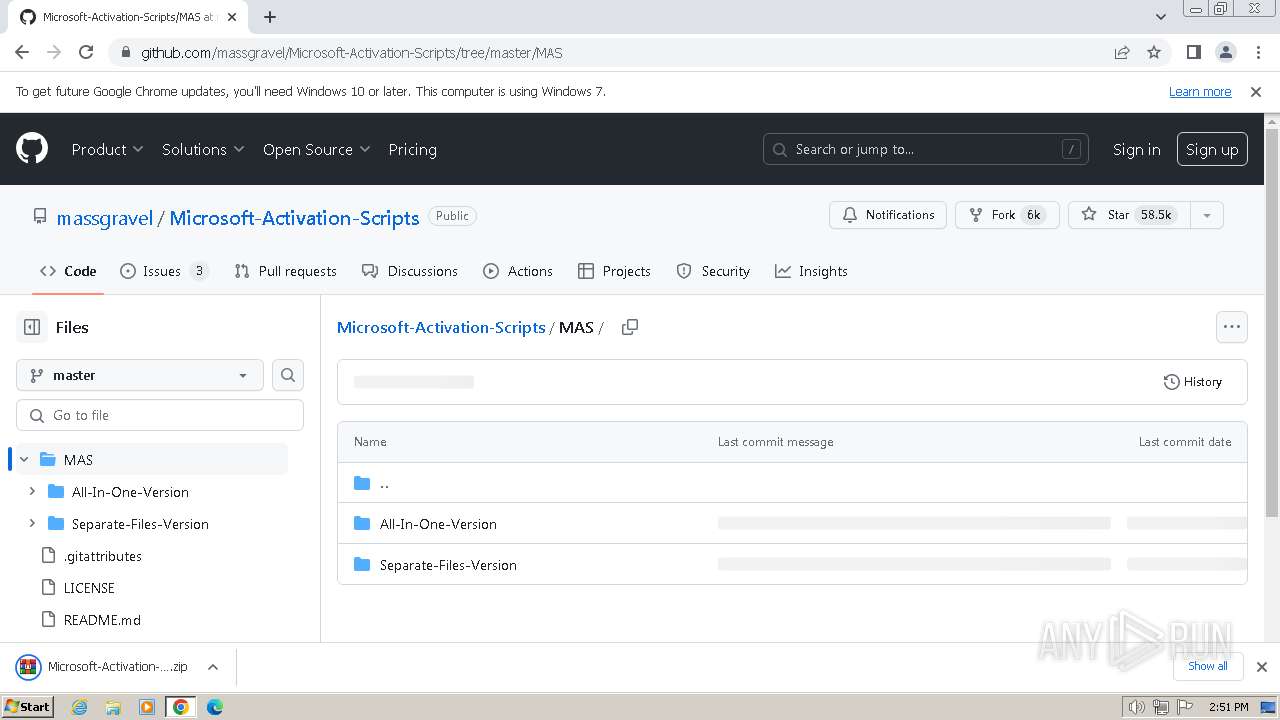The width and height of the screenshot is (1280, 720).
Task: Collapse the MAS folder in tree
Action: point(24,460)
